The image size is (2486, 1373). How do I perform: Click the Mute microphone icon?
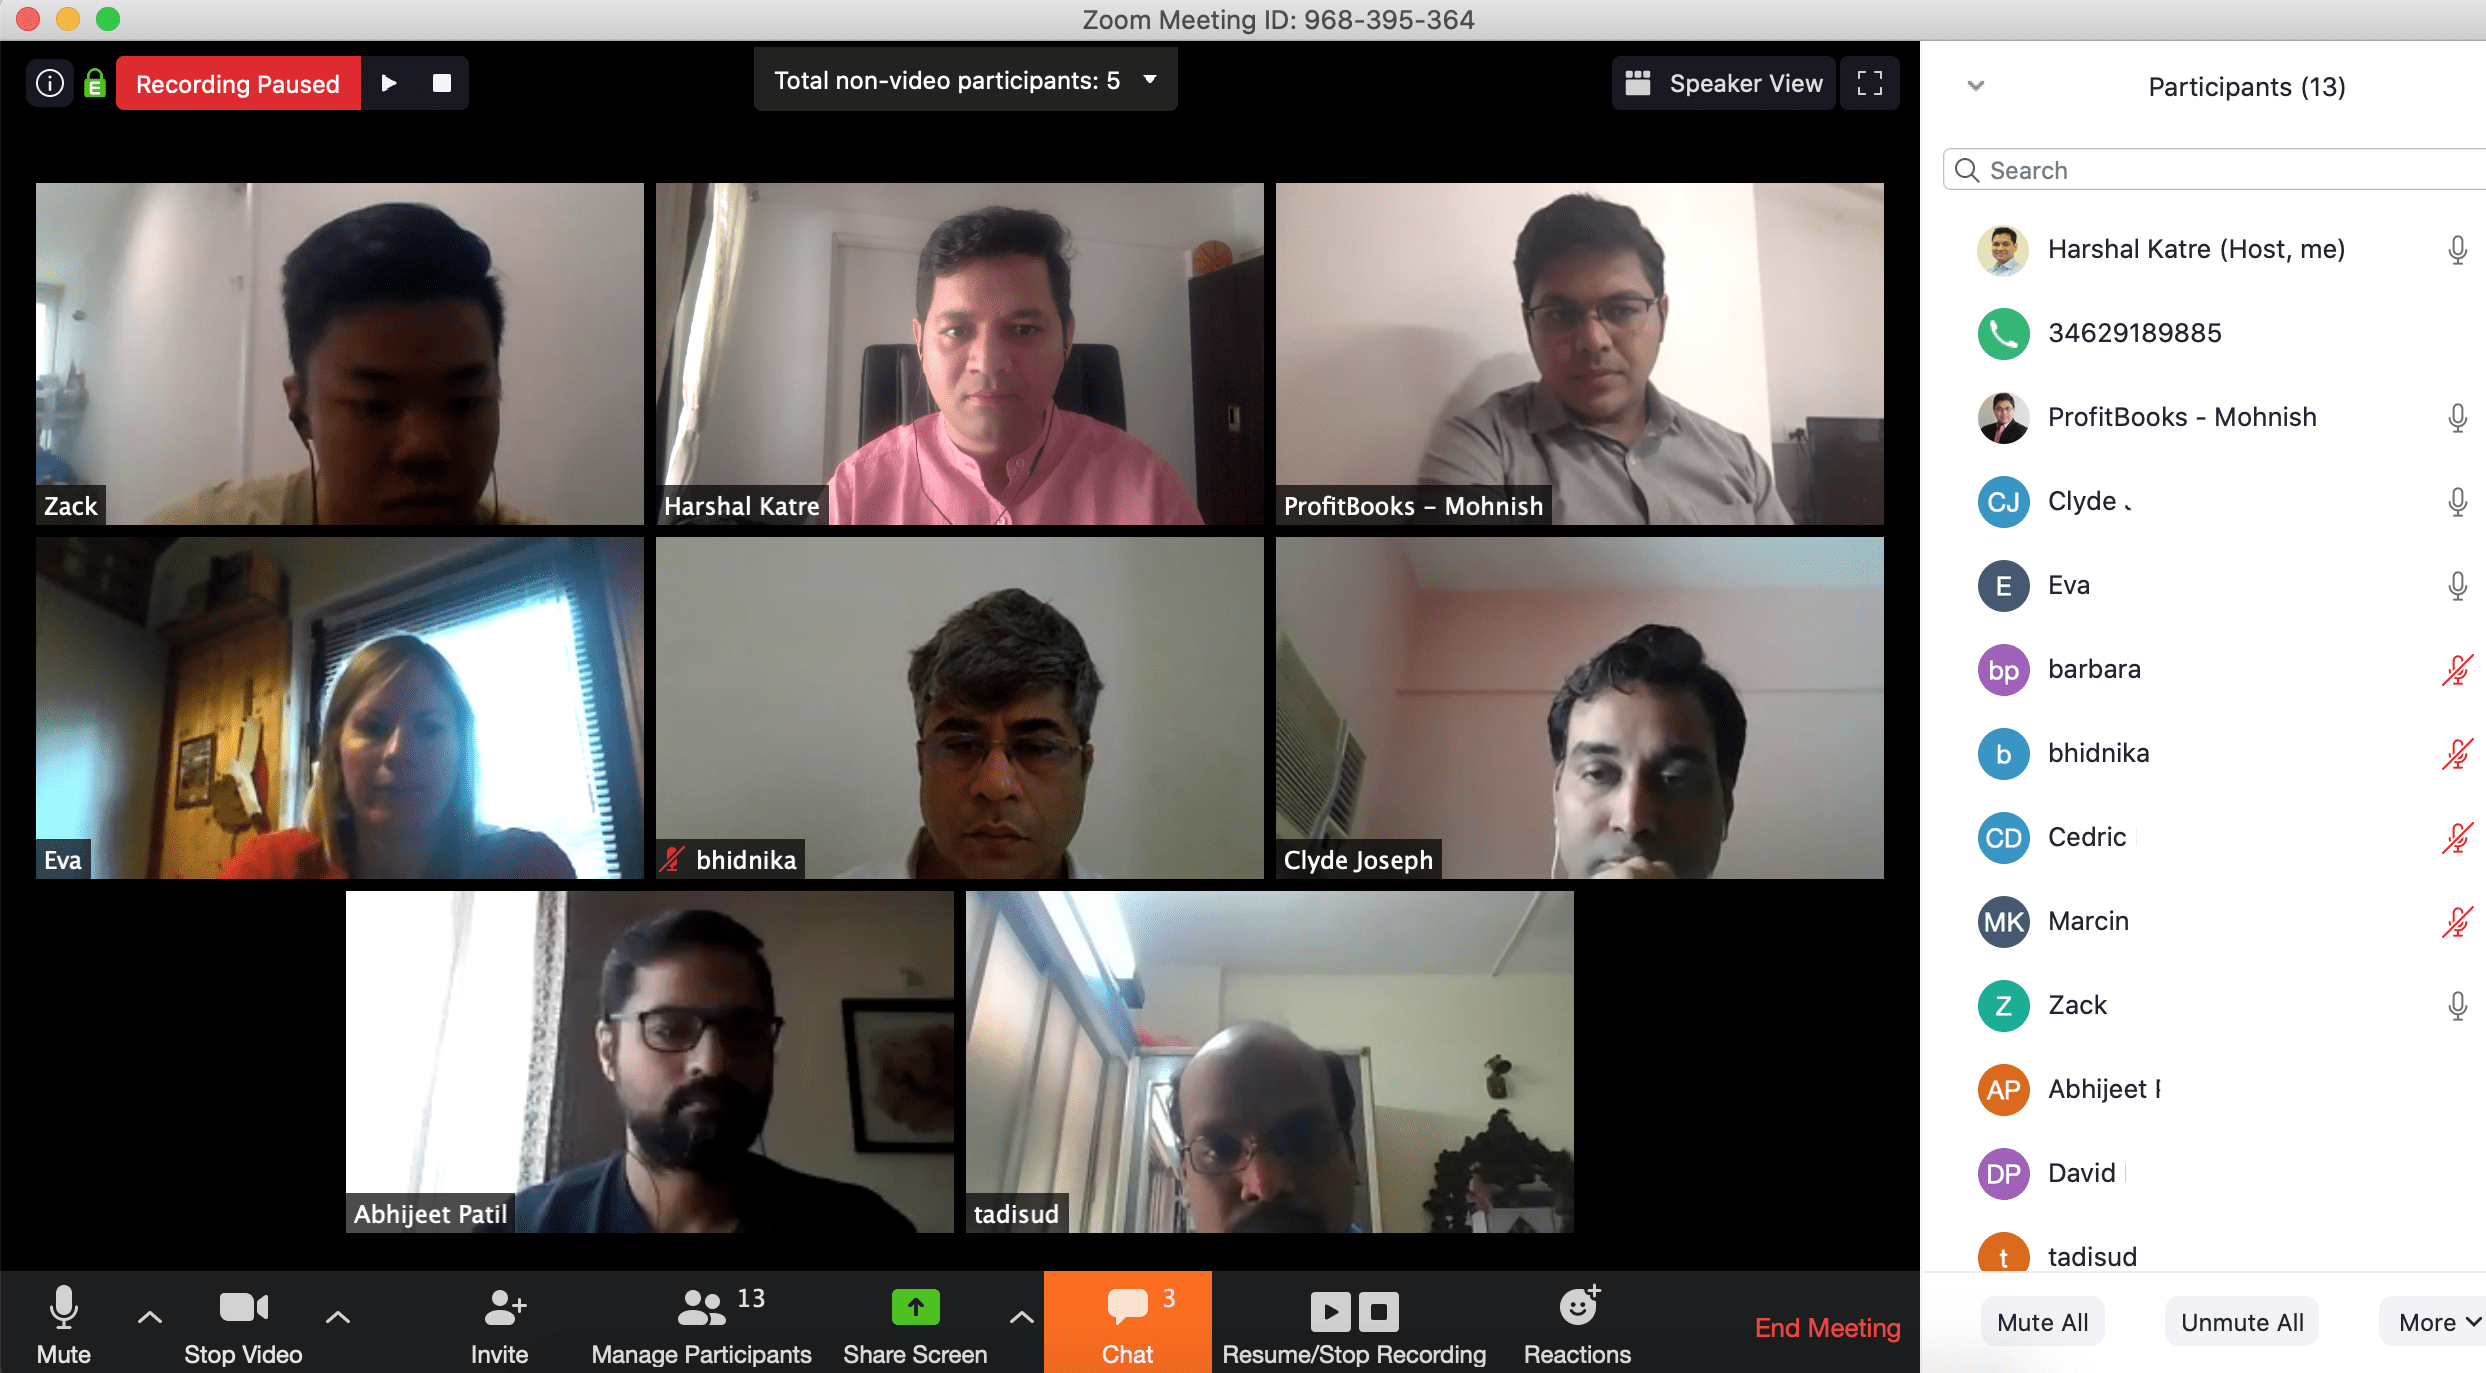tap(59, 1310)
